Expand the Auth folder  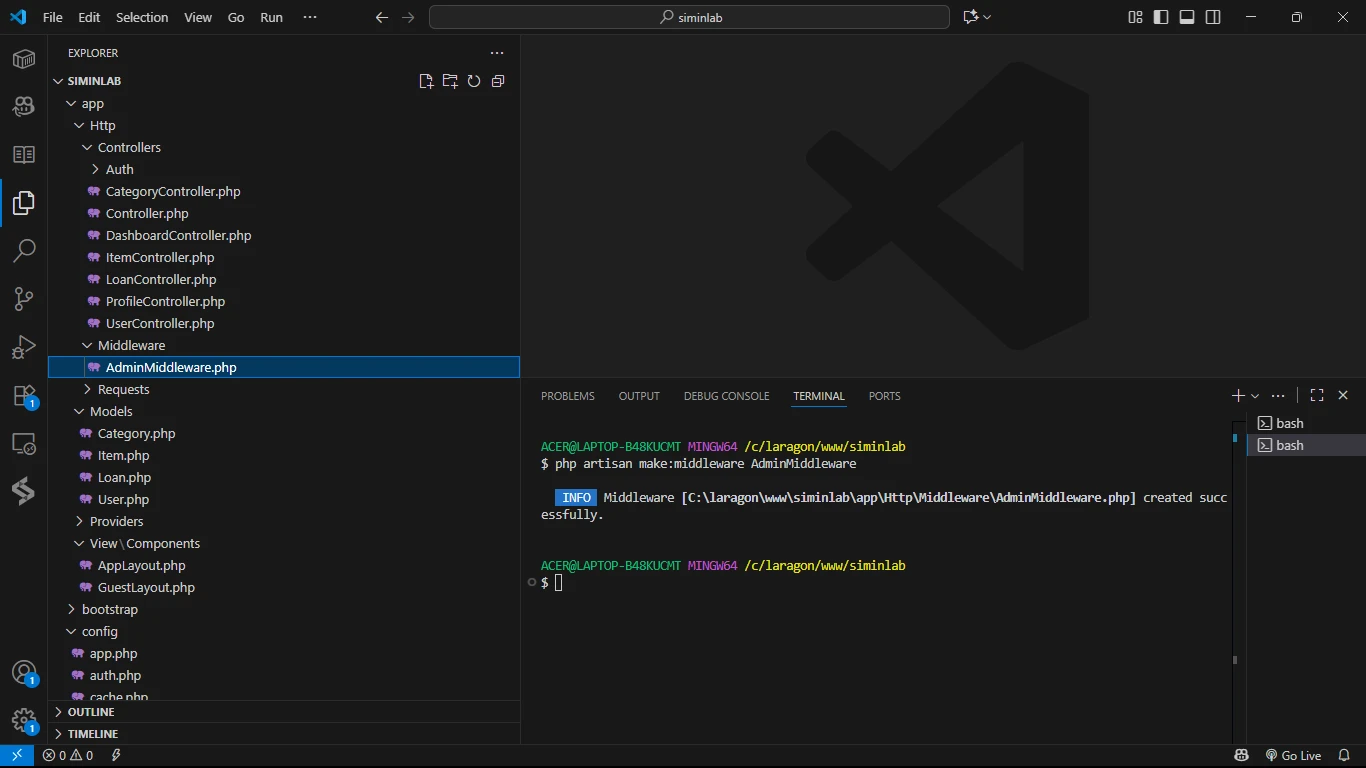click(x=119, y=169)
